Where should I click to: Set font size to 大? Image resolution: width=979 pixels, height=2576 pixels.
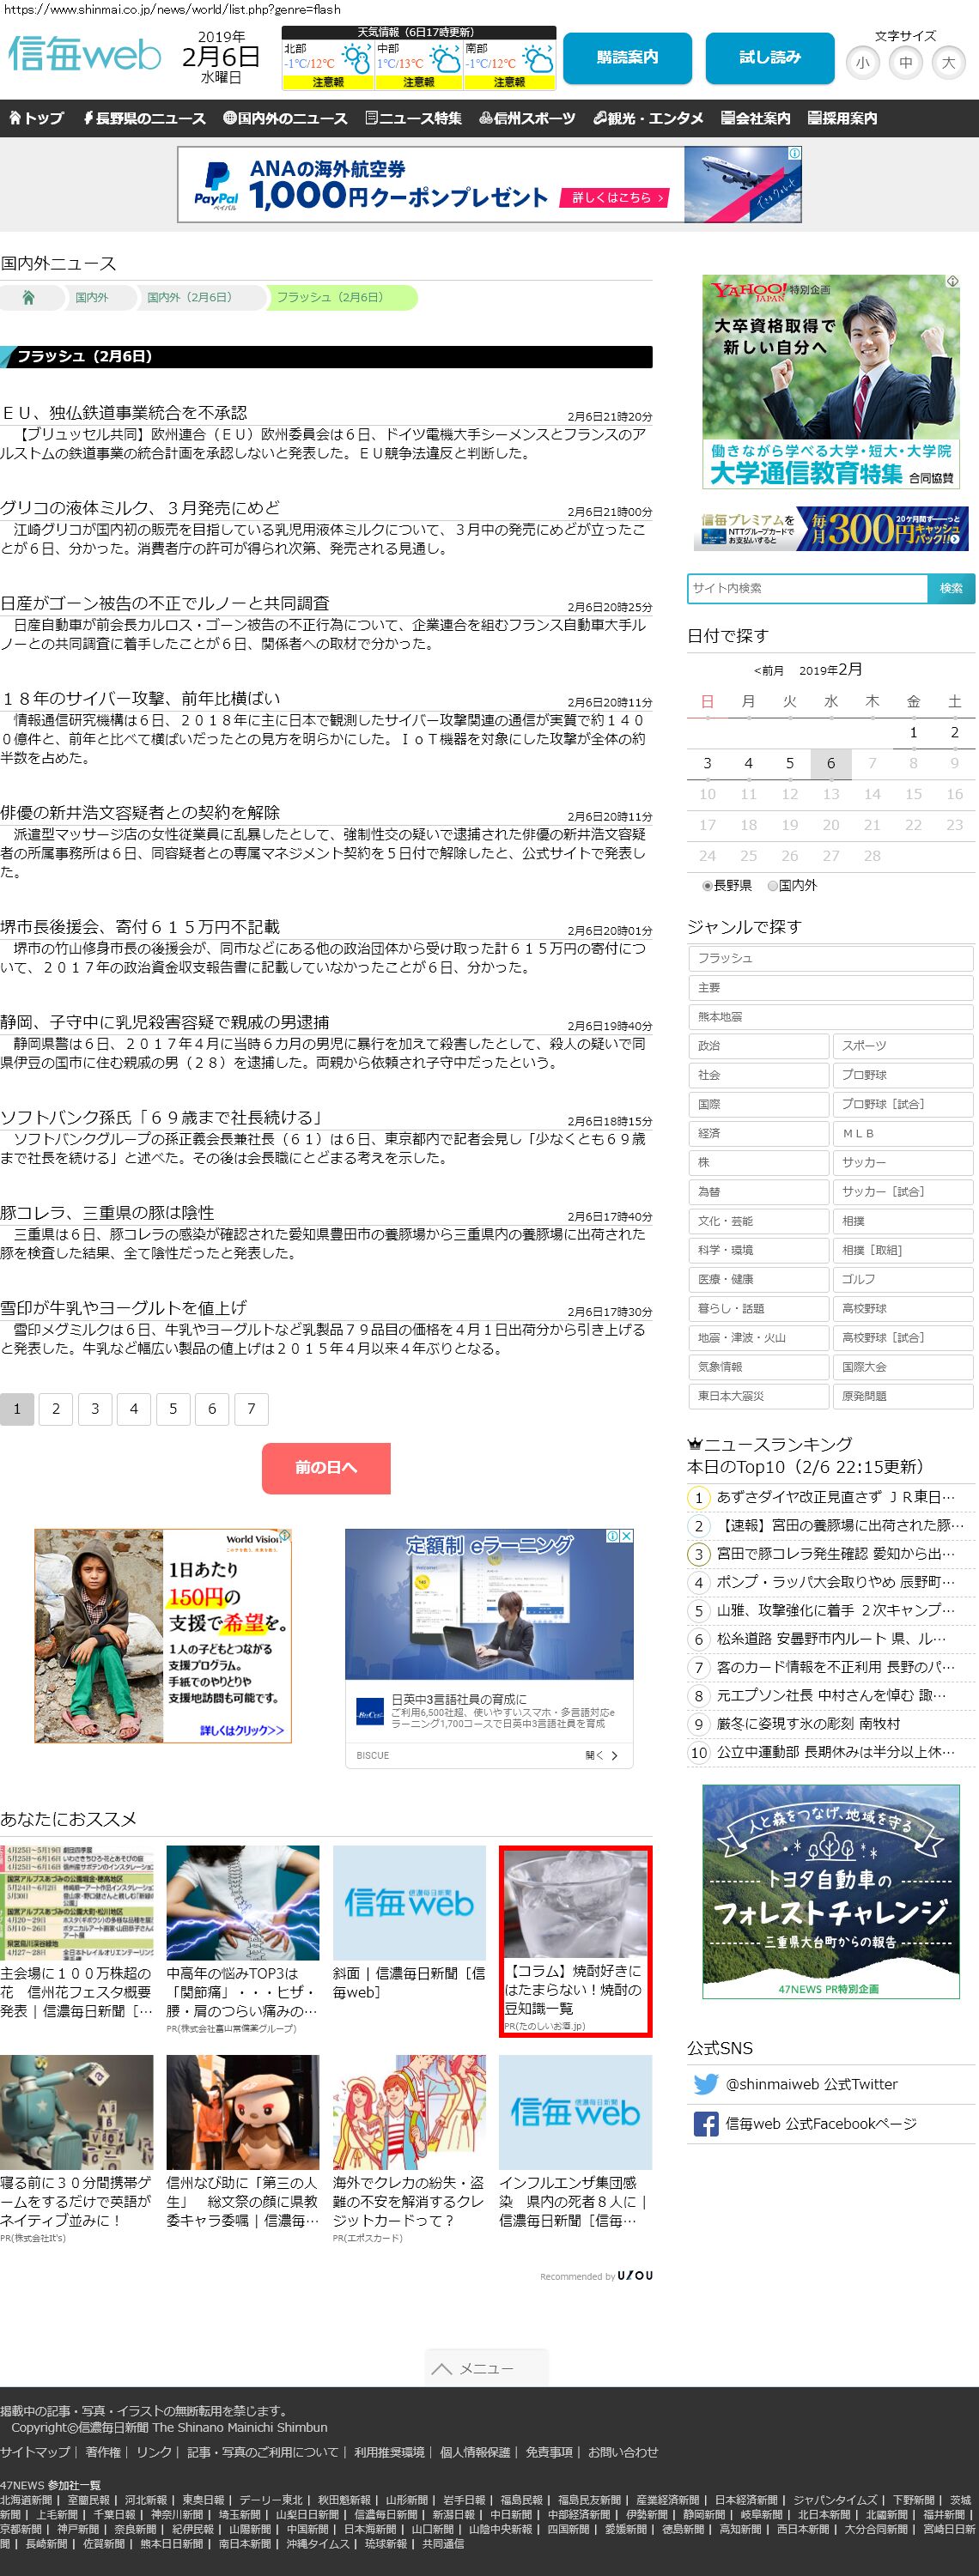tap(948, 63)
